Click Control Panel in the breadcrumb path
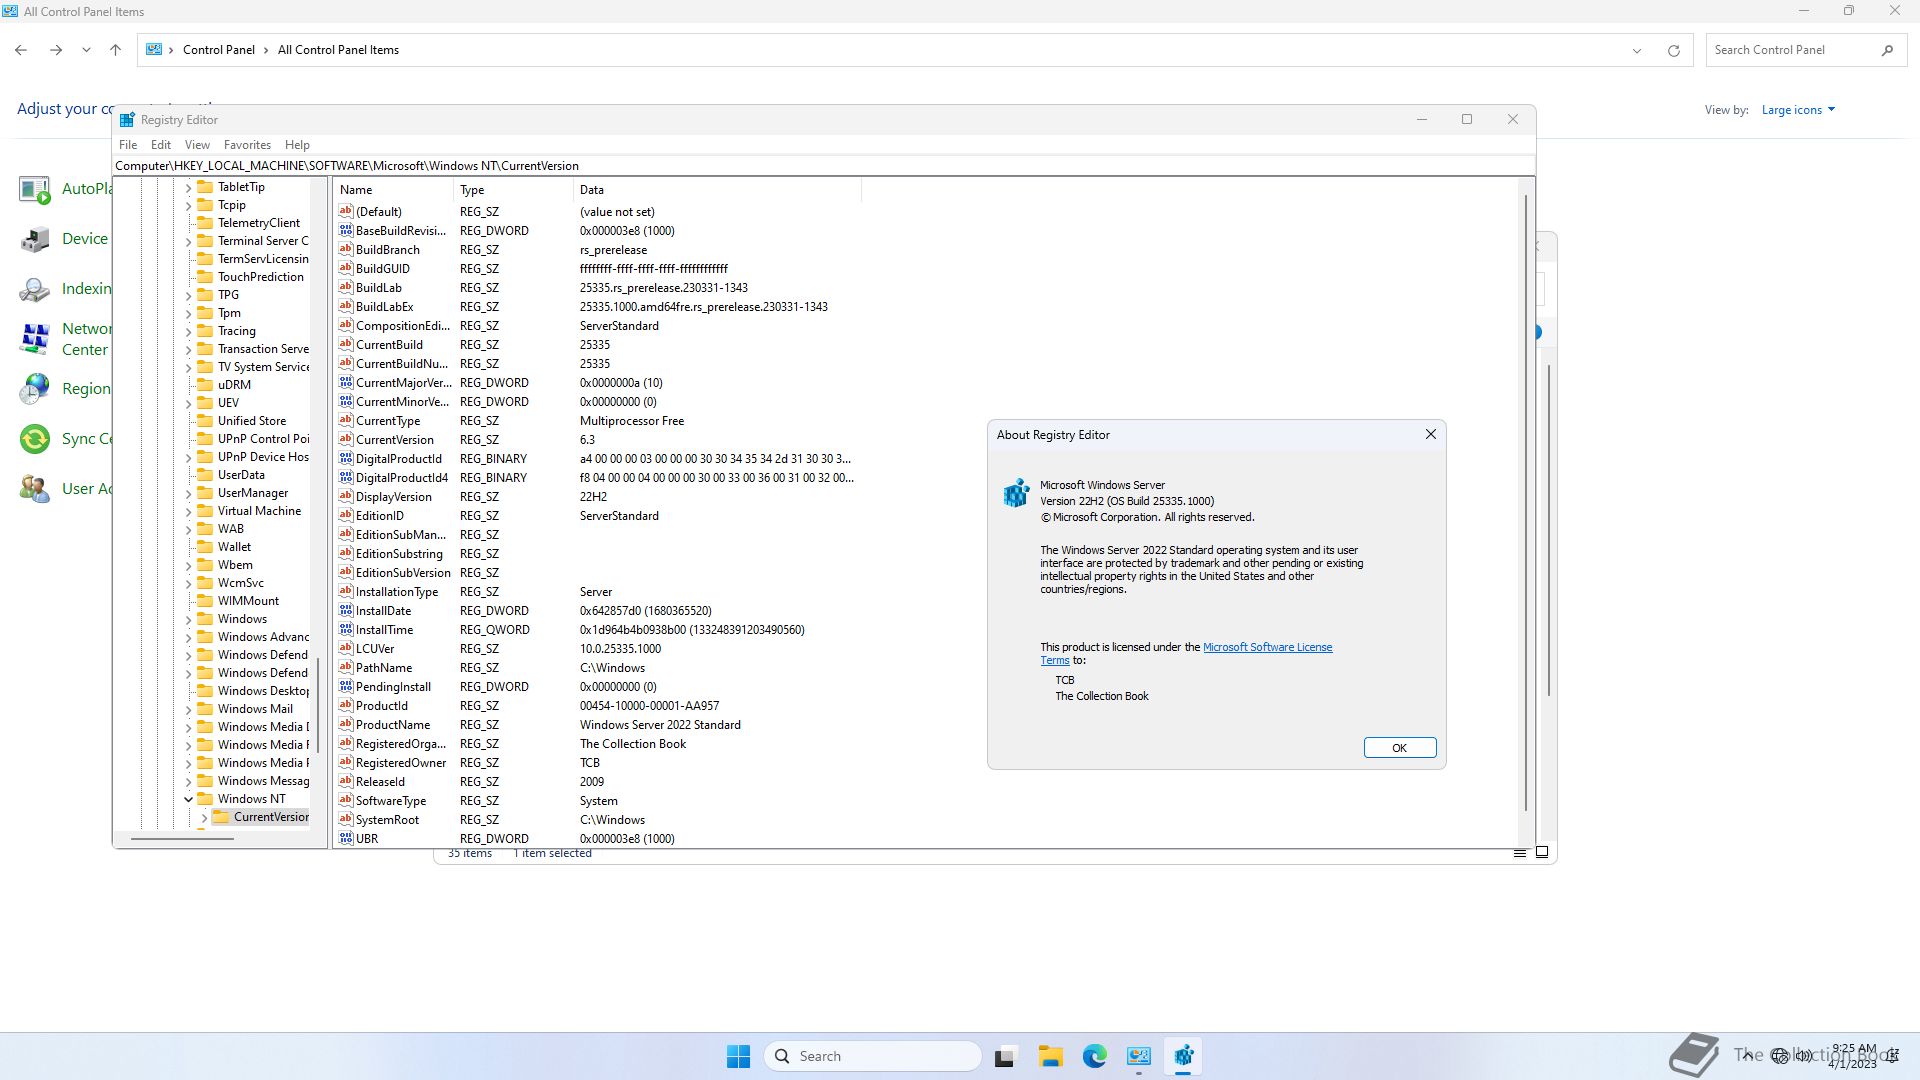 coord(219,50)
